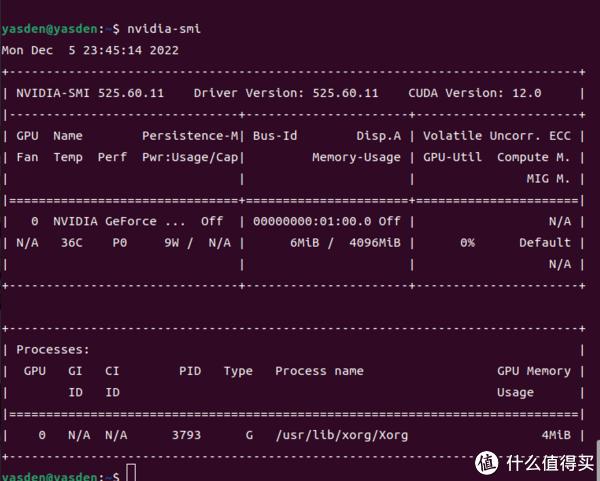Viewport: 600px width, 481px height.
Task: Click the 36C temperature reading
Action: click(72, 243)
